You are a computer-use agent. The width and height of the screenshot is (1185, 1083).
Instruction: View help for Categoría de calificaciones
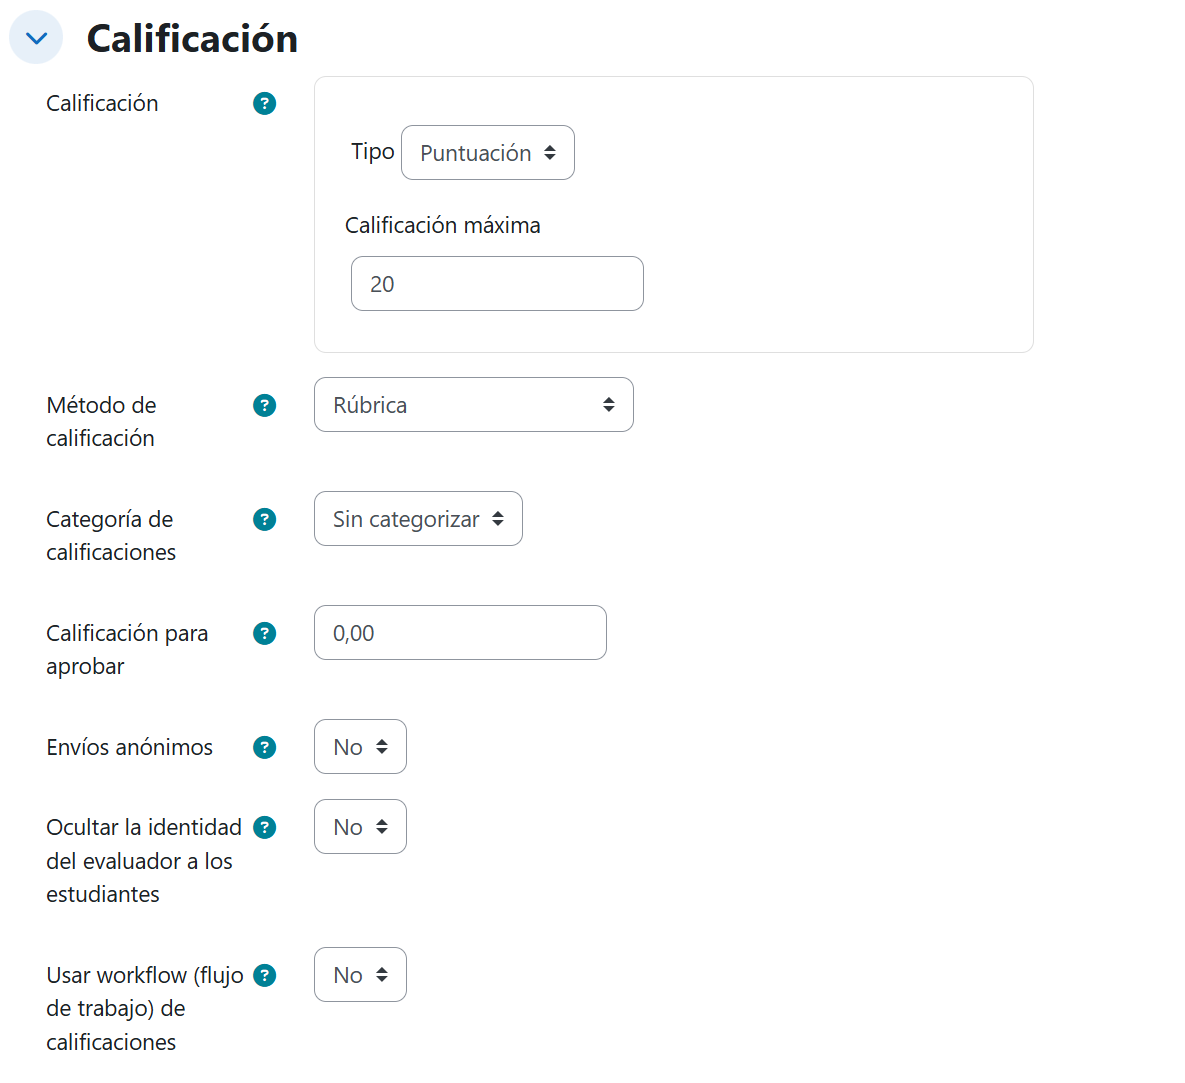pos(264,519)
